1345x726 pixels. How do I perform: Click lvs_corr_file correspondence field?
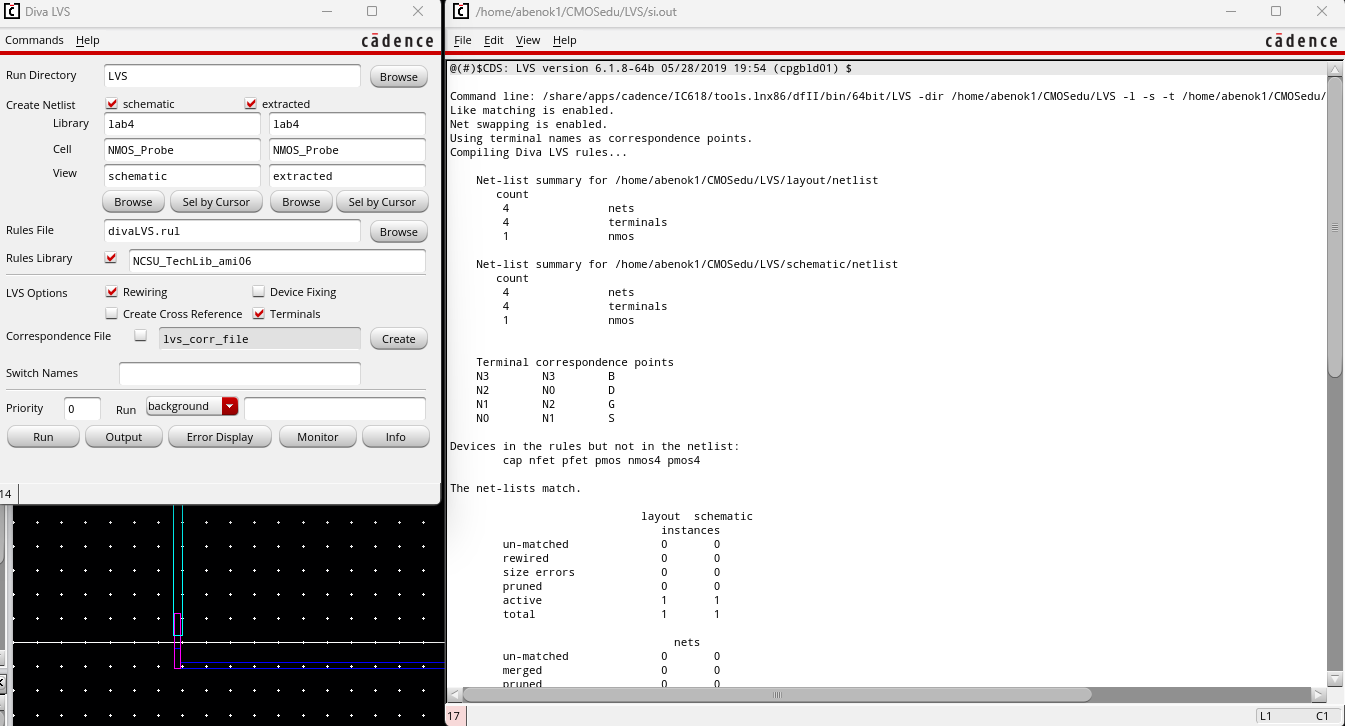260,339
